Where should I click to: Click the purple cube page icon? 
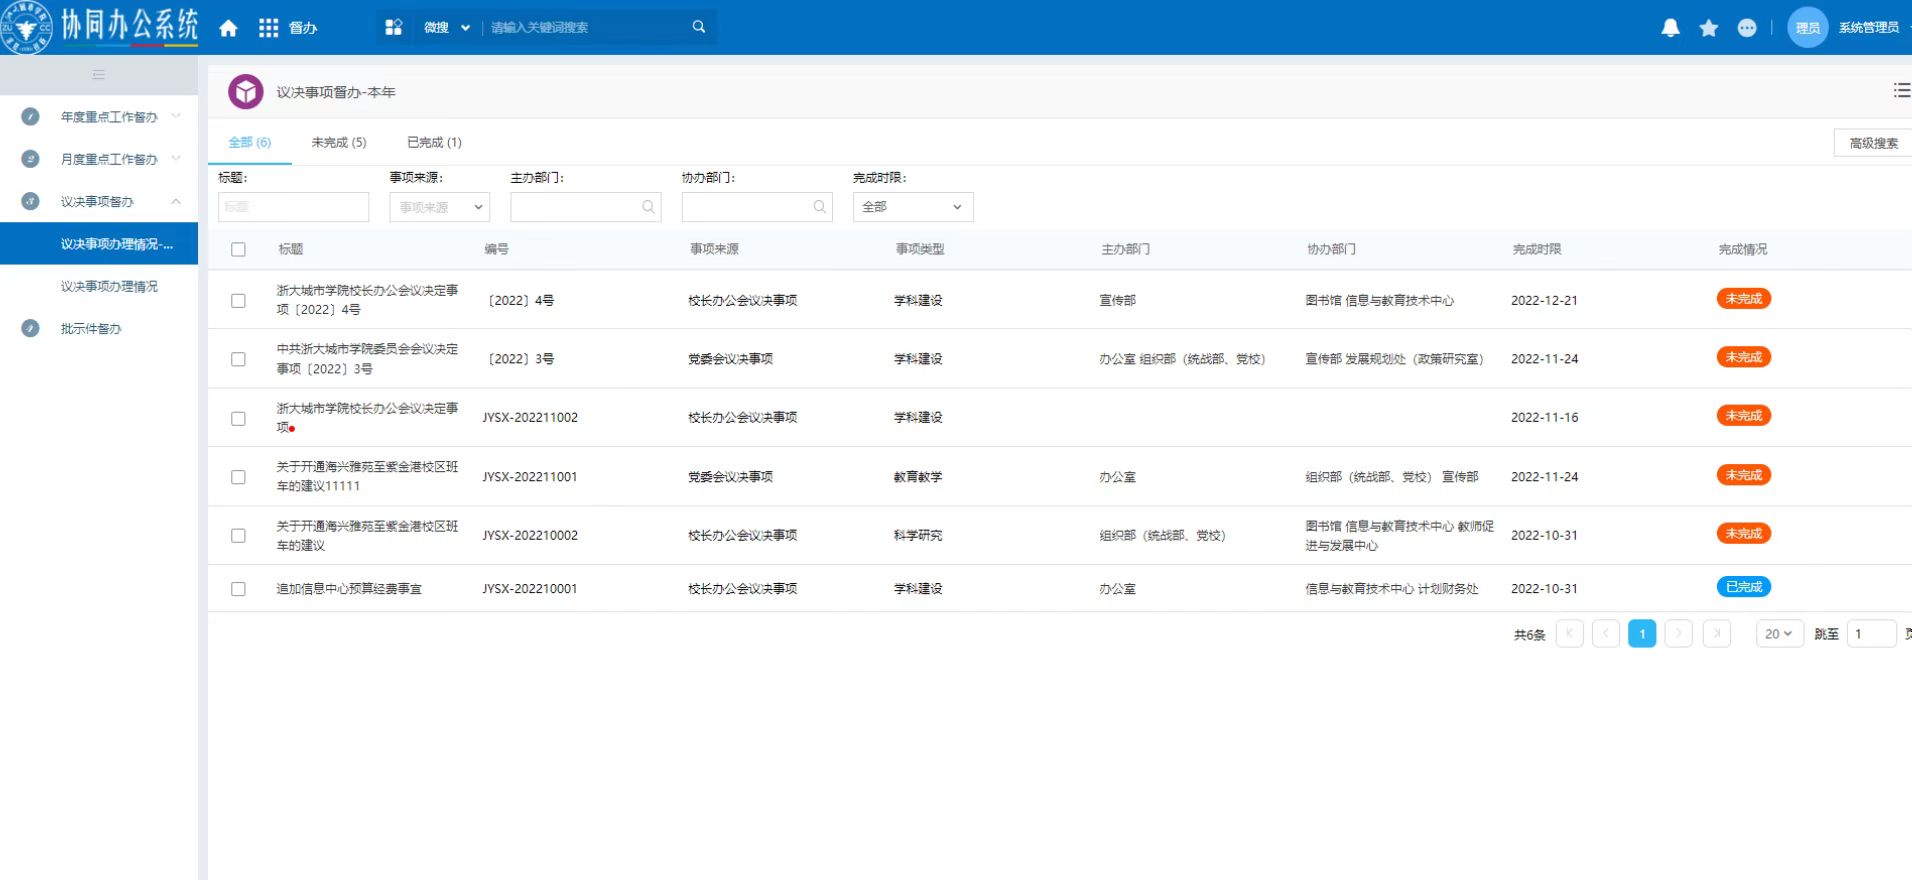[x=245, y=92]
